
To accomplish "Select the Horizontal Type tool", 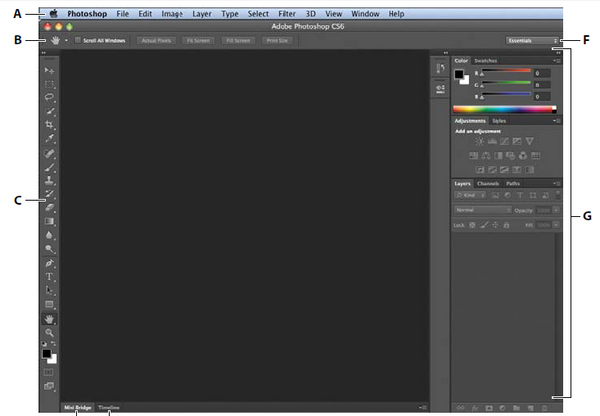I will [49, 277].
